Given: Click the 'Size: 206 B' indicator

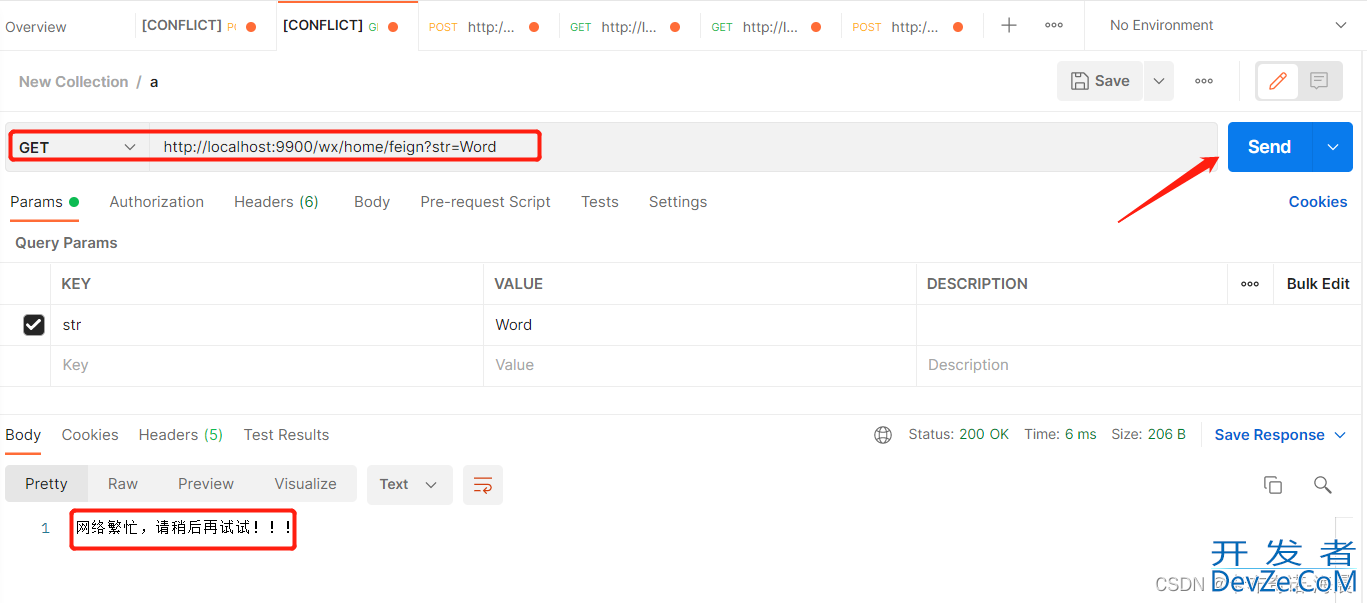Looking at the screenshot, I should click(x=1148, y=435).
